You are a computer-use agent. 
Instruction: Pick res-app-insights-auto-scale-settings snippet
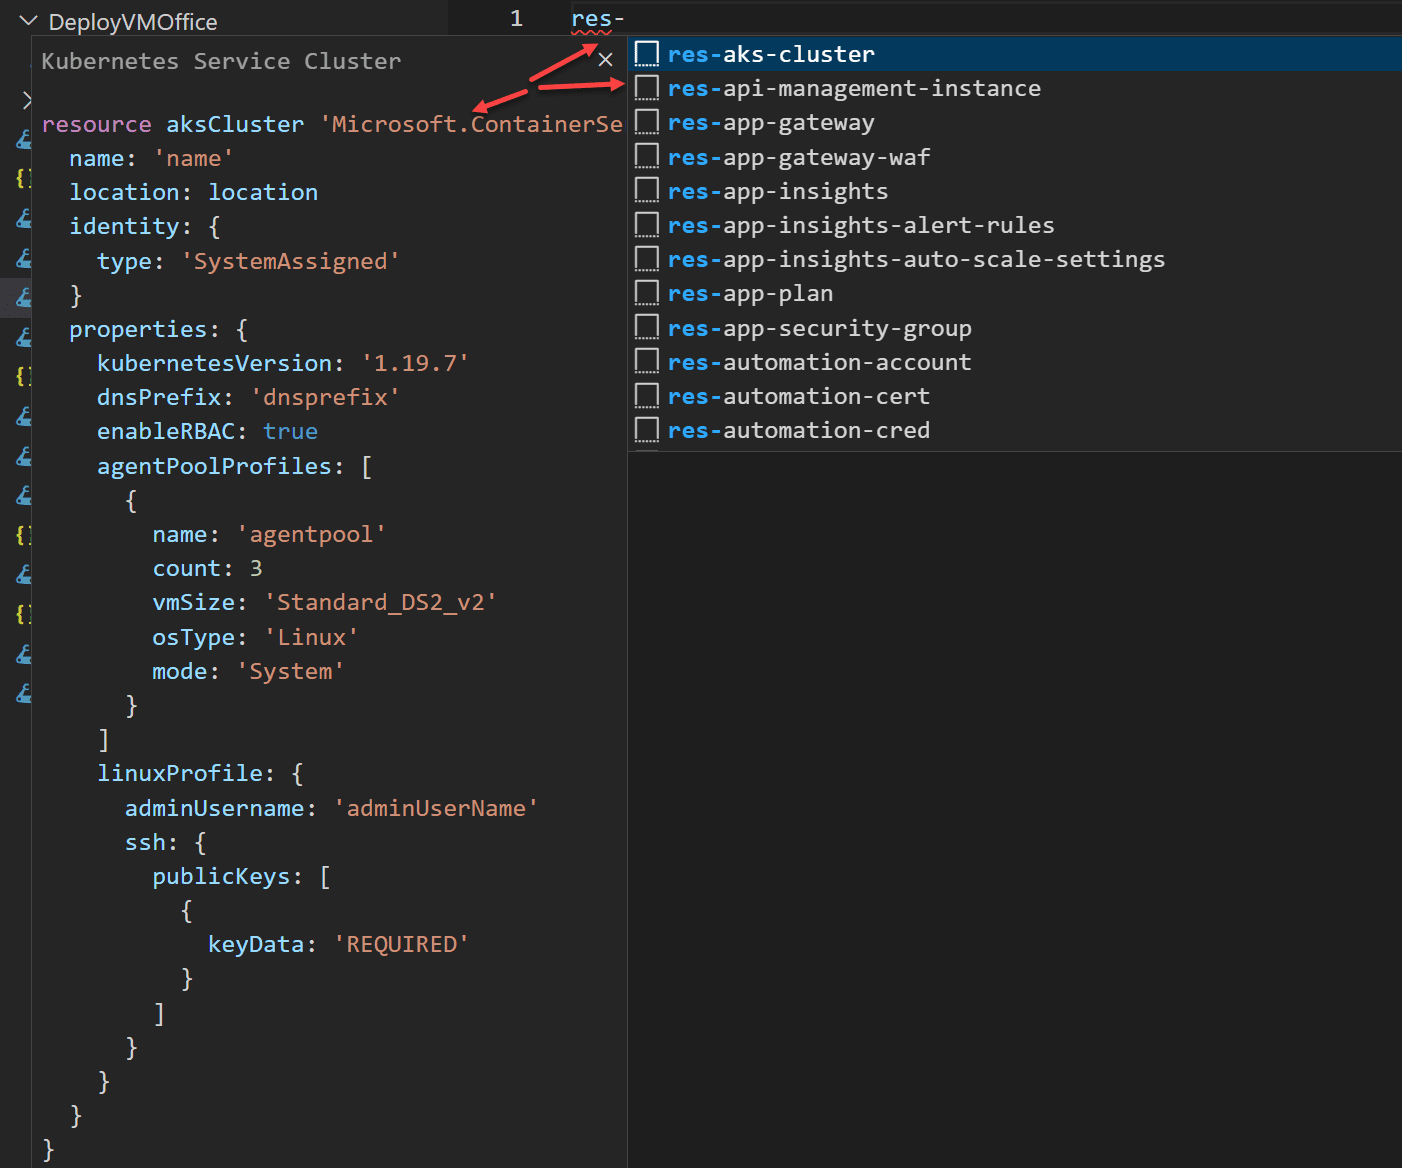coord(1014,259)
